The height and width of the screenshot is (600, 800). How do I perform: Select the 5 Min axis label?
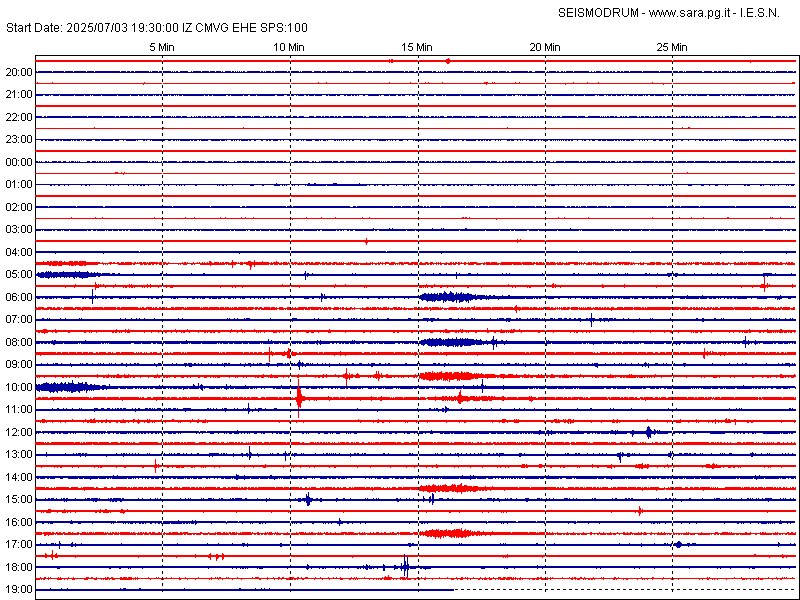[162, 47]
